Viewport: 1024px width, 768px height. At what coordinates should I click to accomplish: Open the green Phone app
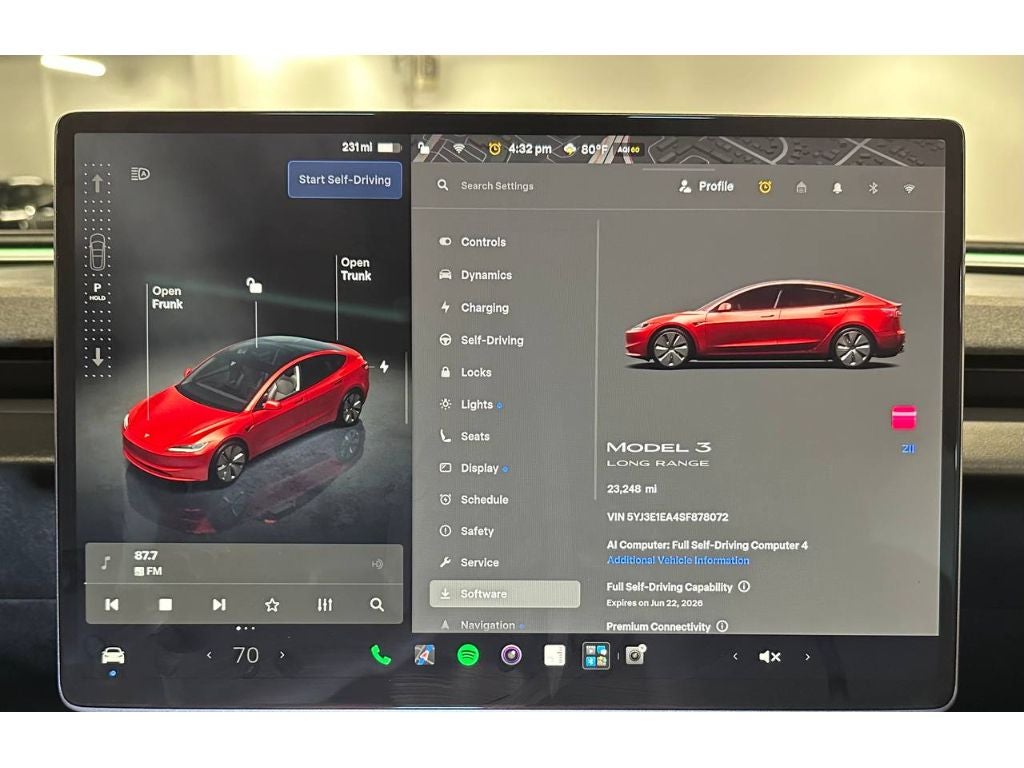pos(381,655)
